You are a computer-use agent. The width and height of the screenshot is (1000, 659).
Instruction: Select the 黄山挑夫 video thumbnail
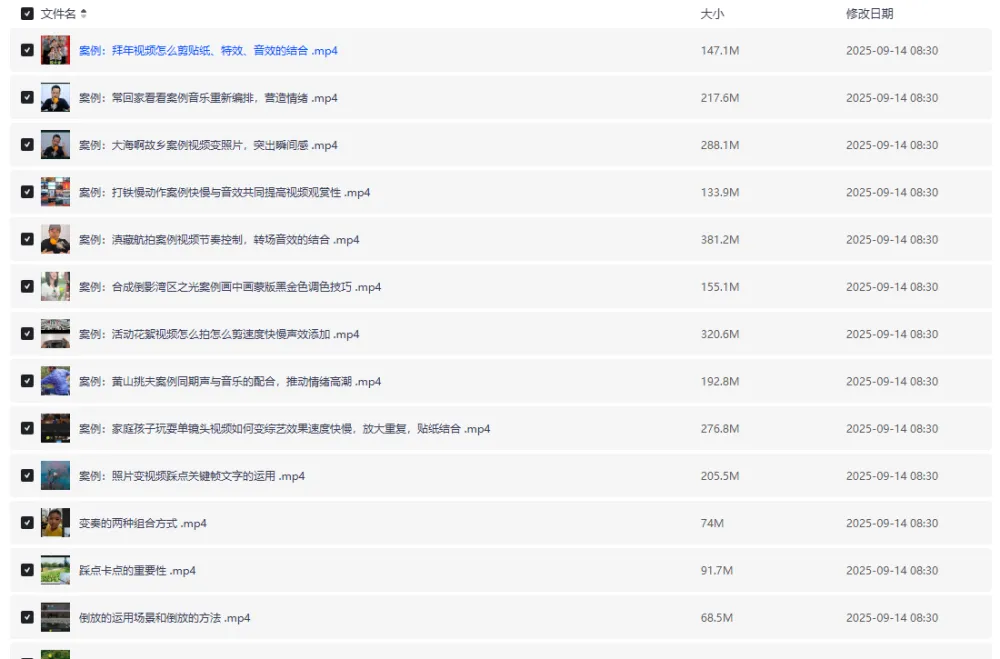tap(55, 381)
